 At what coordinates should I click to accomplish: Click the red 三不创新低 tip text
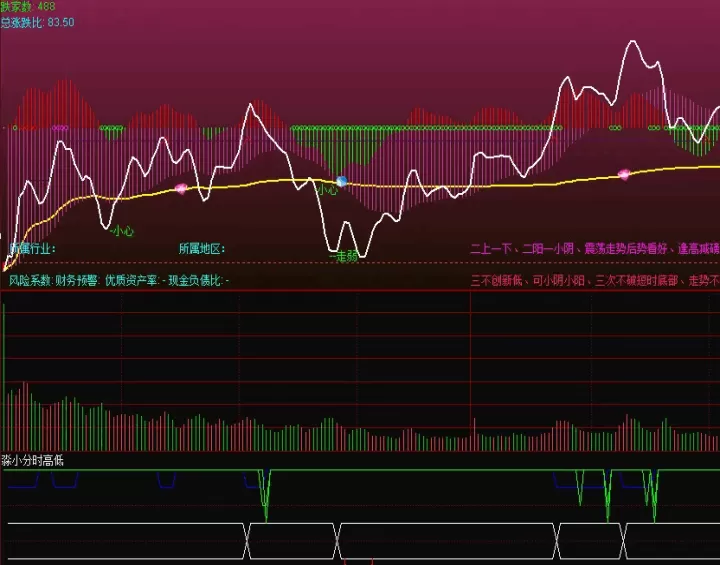pyautogui.click(x=595, y=280)
